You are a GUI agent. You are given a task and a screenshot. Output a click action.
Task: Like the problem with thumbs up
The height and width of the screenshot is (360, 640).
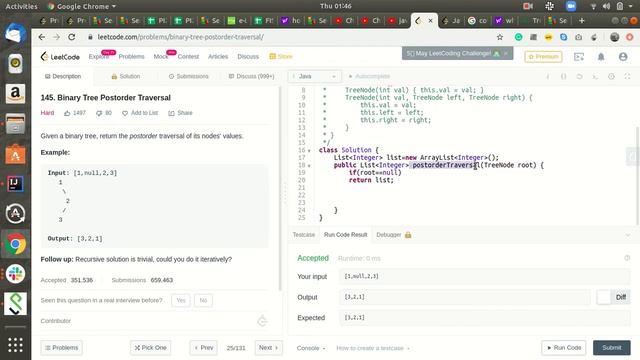(67, 113)
